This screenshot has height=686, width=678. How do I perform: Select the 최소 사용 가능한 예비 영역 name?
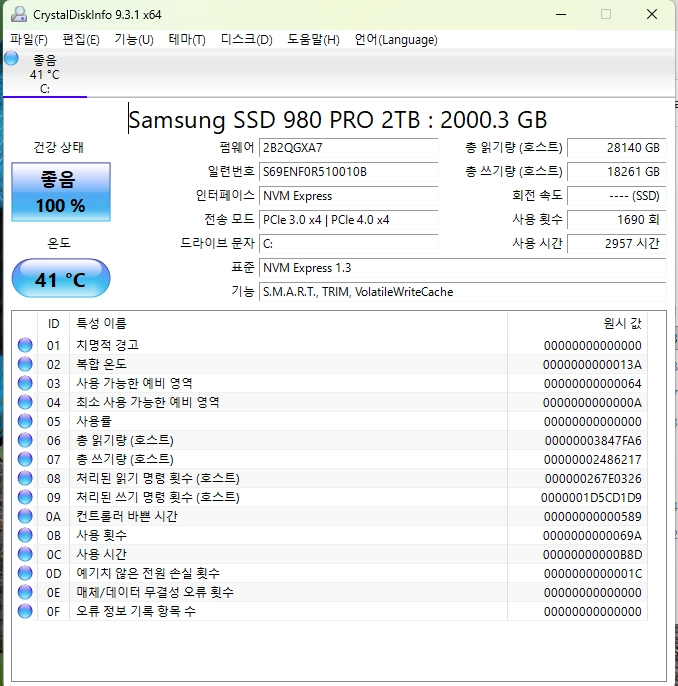pos(148,402)
